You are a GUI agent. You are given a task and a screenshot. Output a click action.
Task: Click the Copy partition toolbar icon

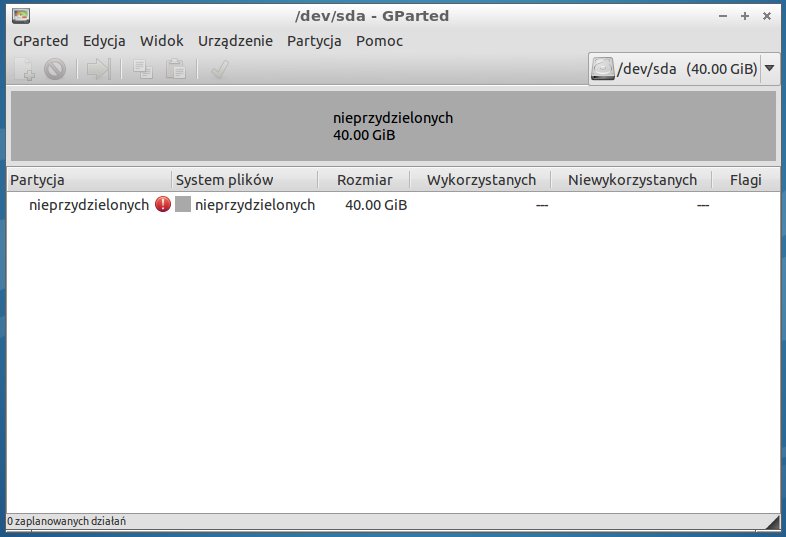pos(143,69)
